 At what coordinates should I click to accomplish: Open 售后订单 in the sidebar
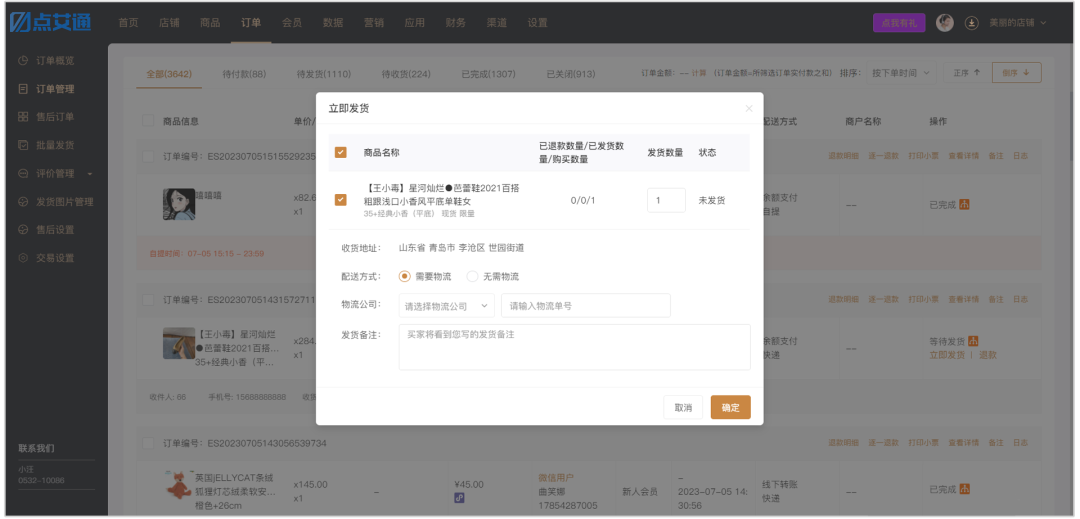click(x=55, y=117)
